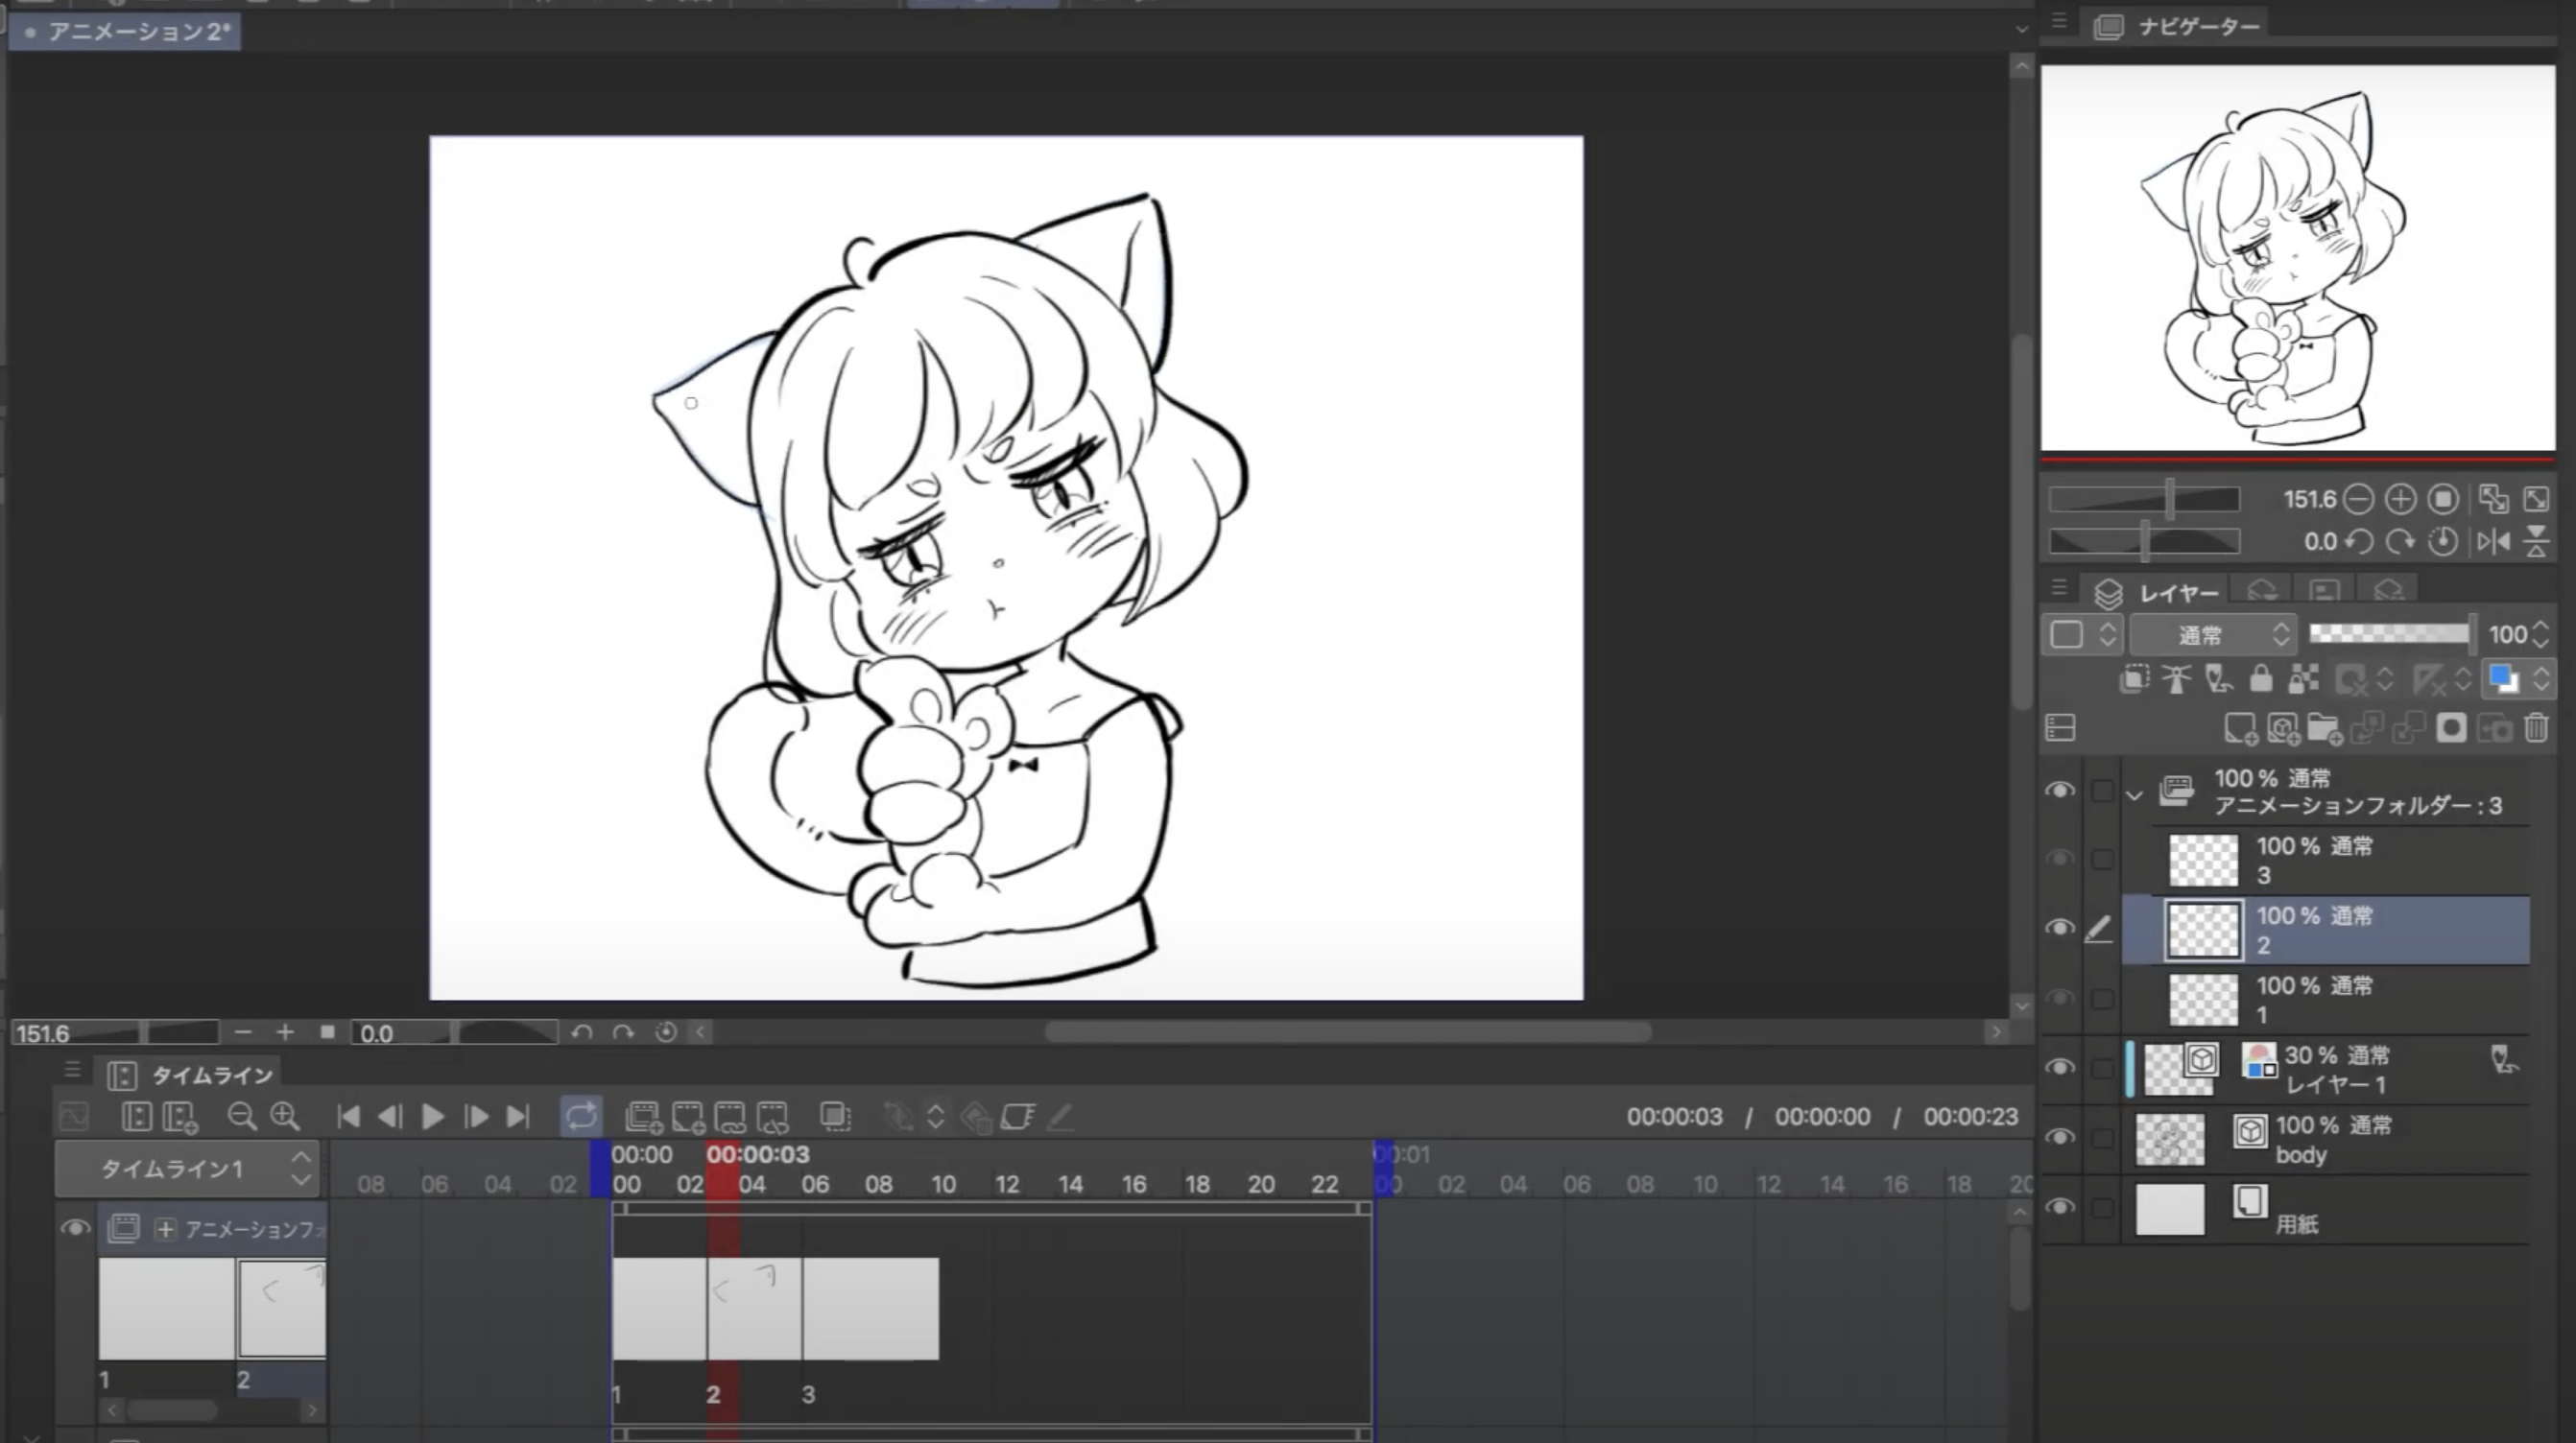
Task: Click the Navigator zoom in plus button
Action: point(2400,499)
